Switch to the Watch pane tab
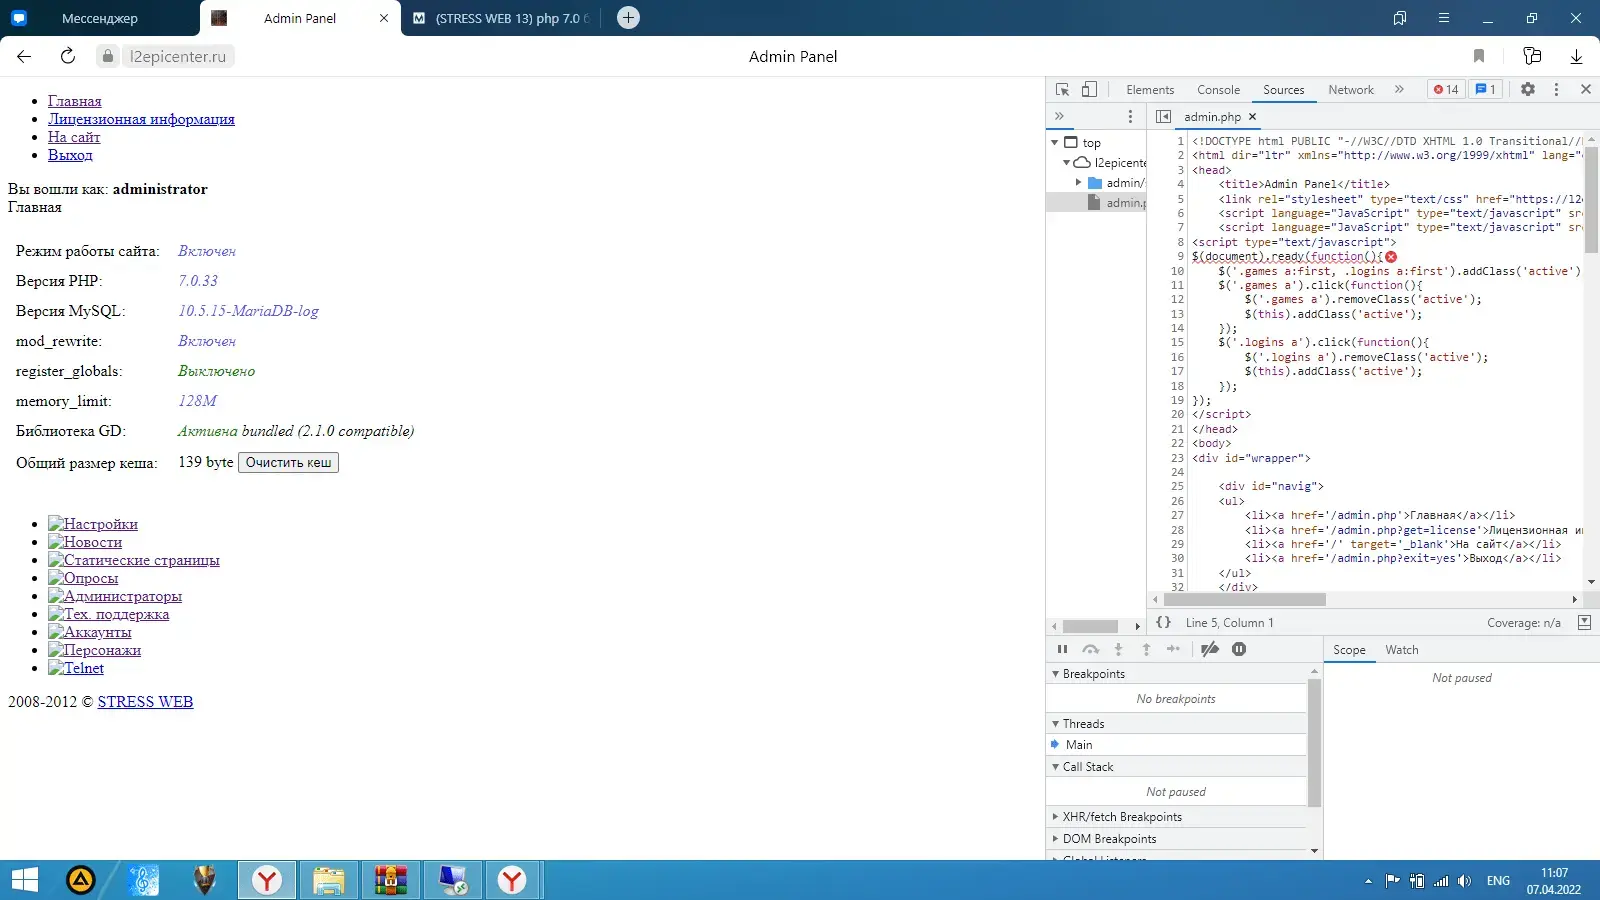1600x900 pixels. (x=1401, y=650)
